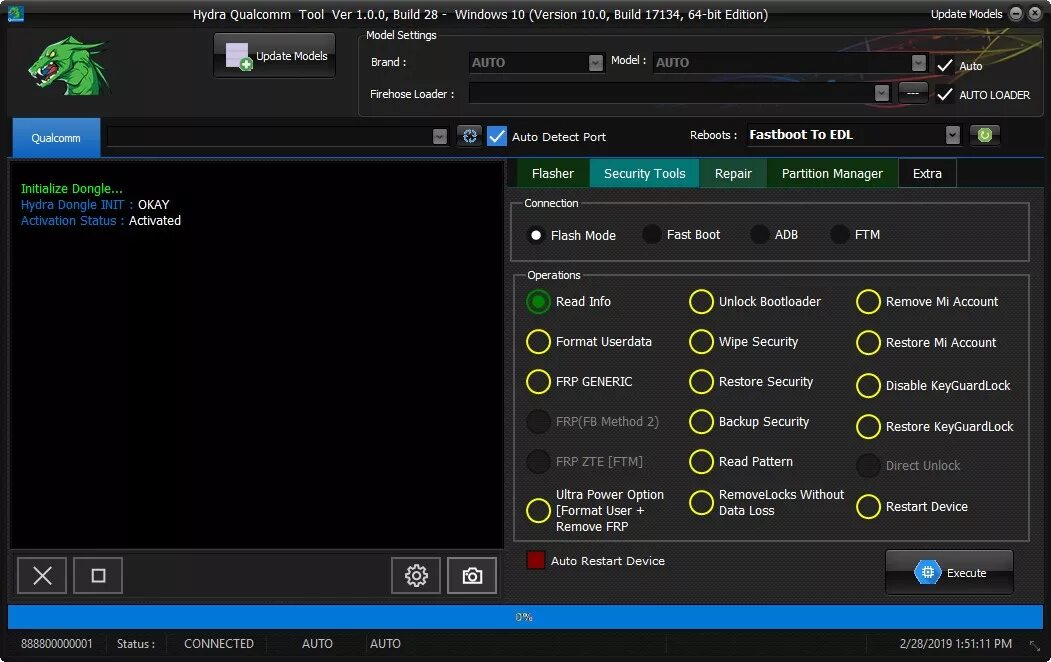
Task: Switch to the Security Tools tab
Action: tap(644, 174)
